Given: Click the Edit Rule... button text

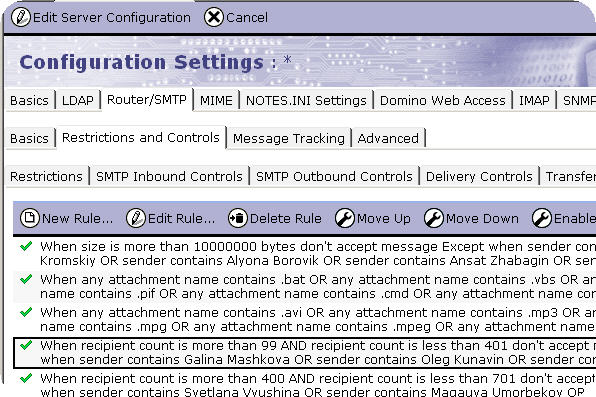Looking at the screenshot, I should coord(181,219).
